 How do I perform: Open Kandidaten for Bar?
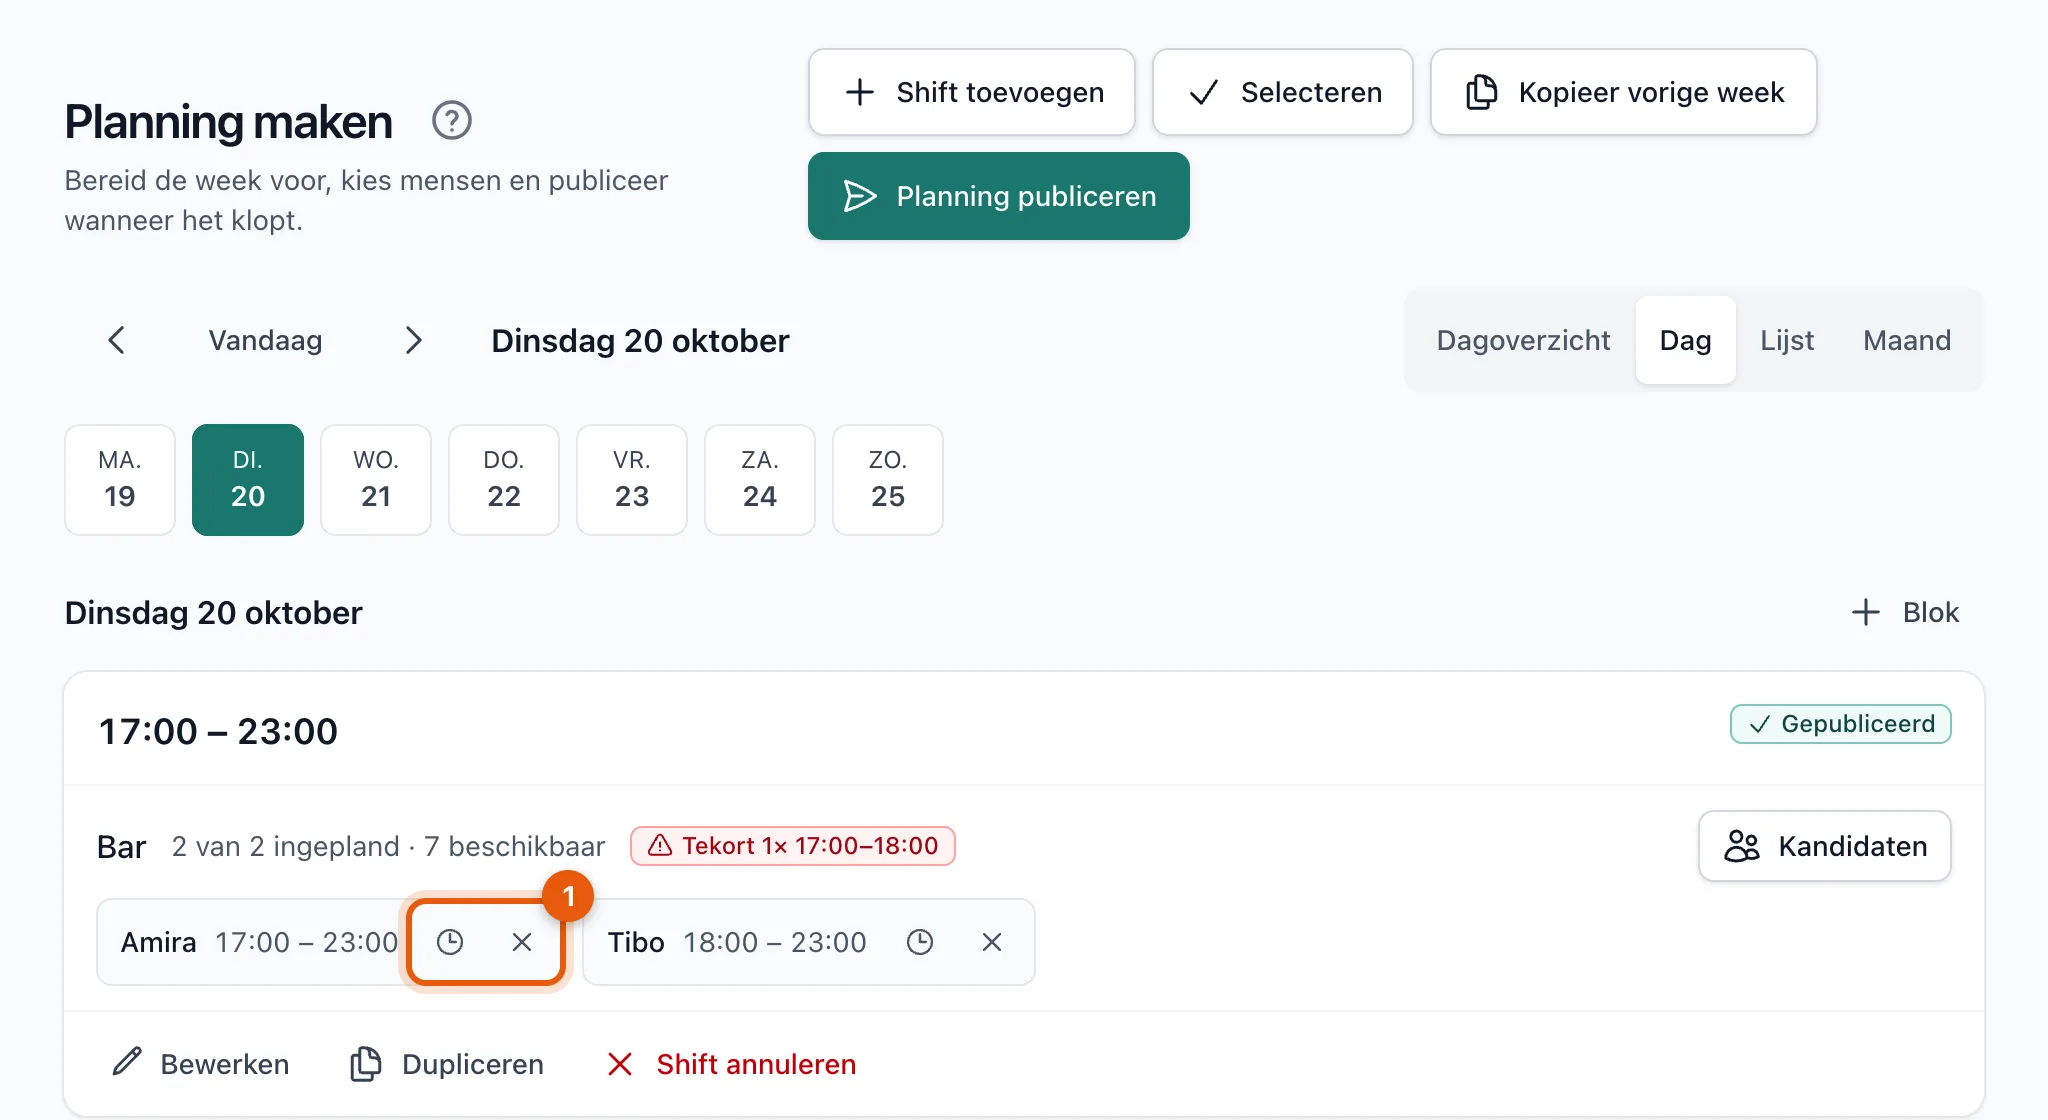pyautogui.click(x=1825, y=846)
